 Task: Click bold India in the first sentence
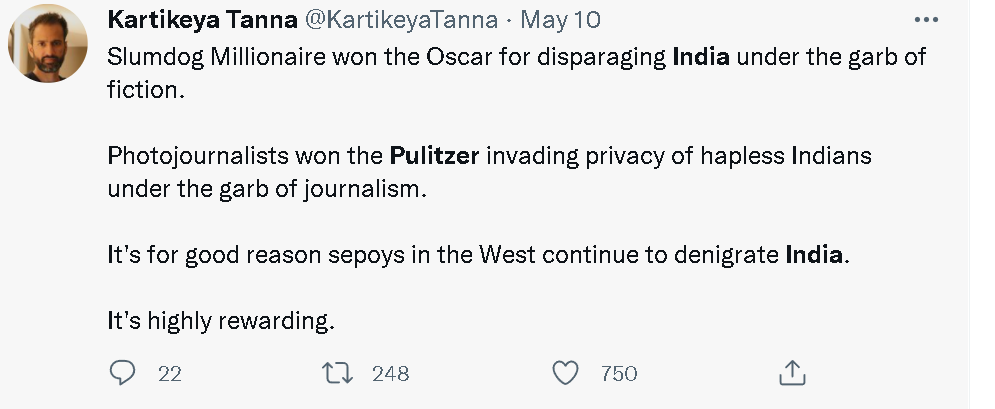701,57
